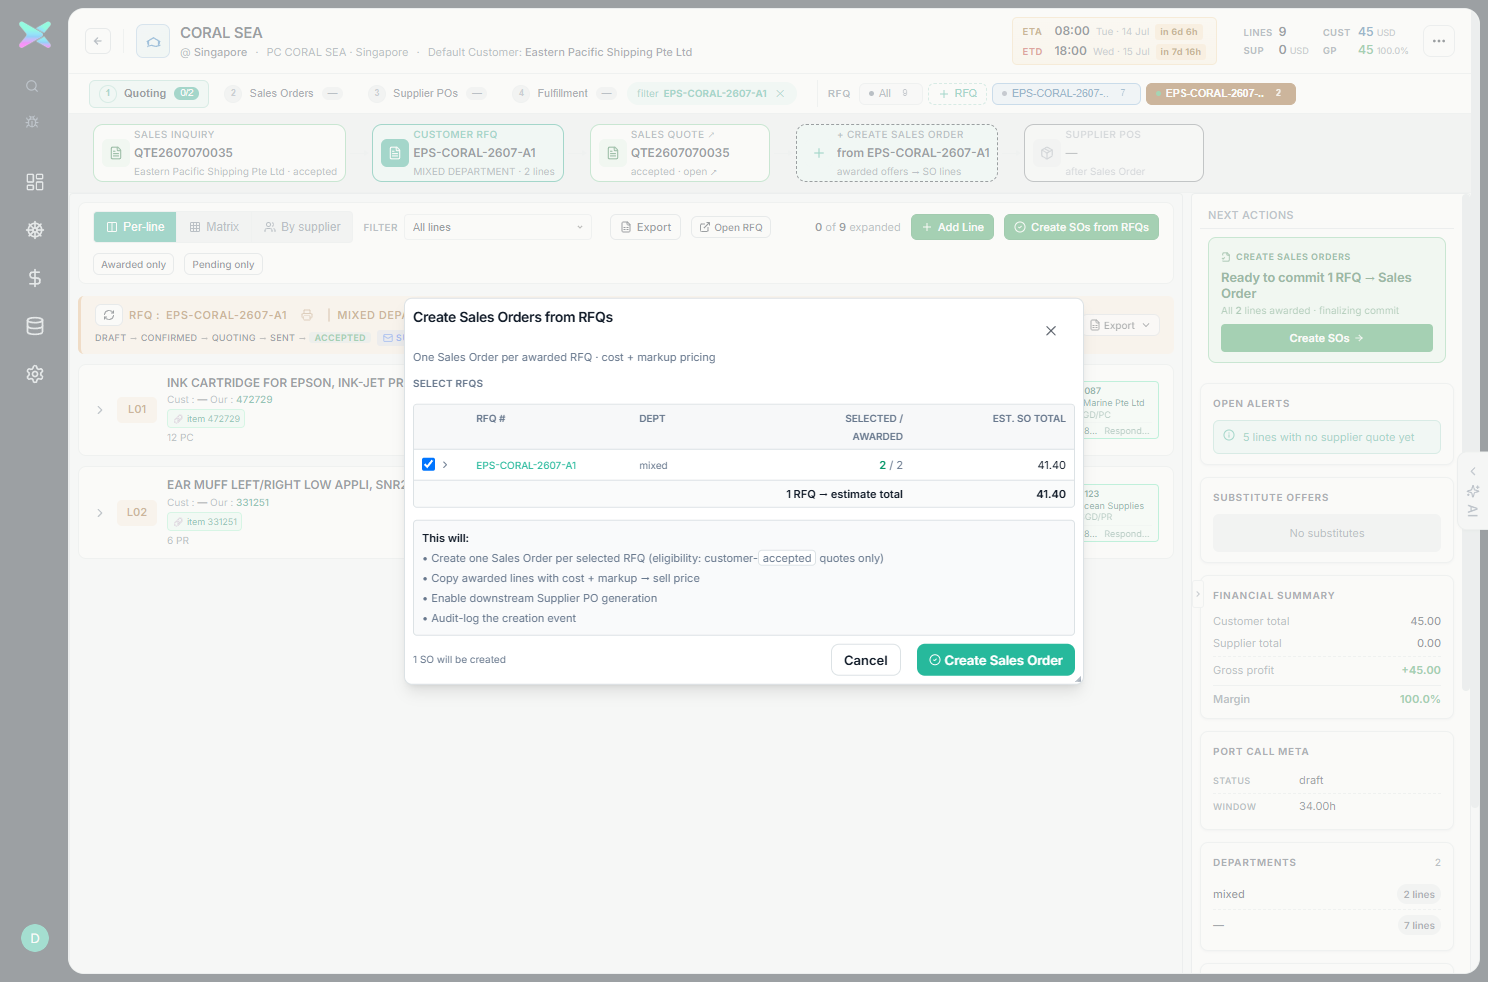Click the ACCEPTED status badge
Viewport: 1488px width, 982px height.
(340, 338)
